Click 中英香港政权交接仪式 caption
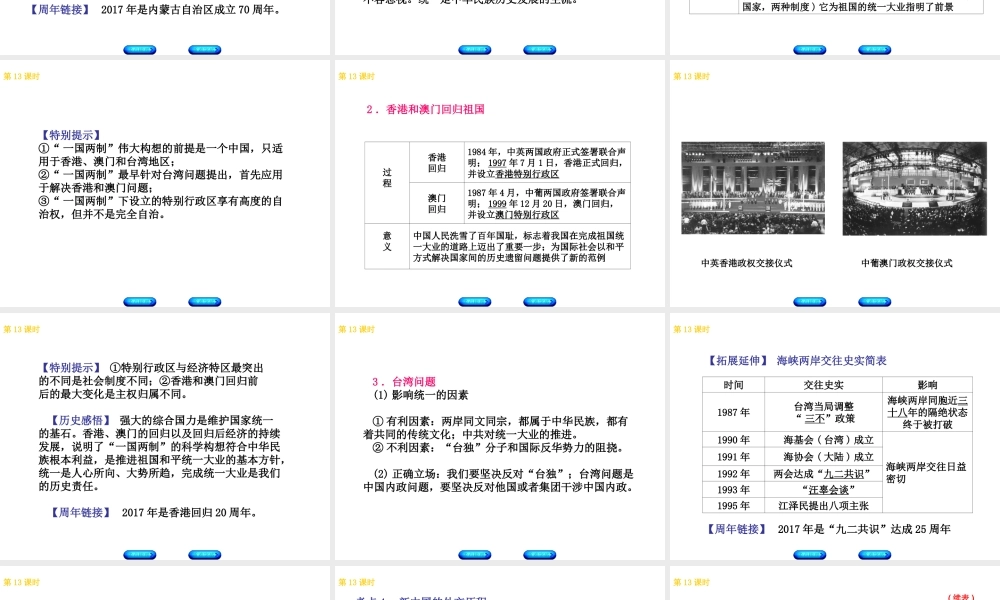 click(x=747, y=263)
